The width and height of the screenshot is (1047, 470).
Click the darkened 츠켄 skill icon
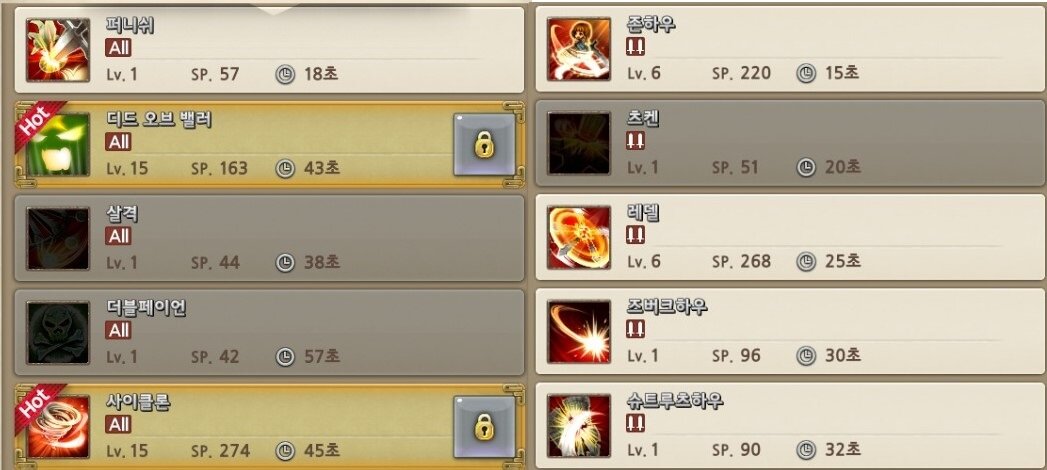pyautogui.click(x=579, y=144)
